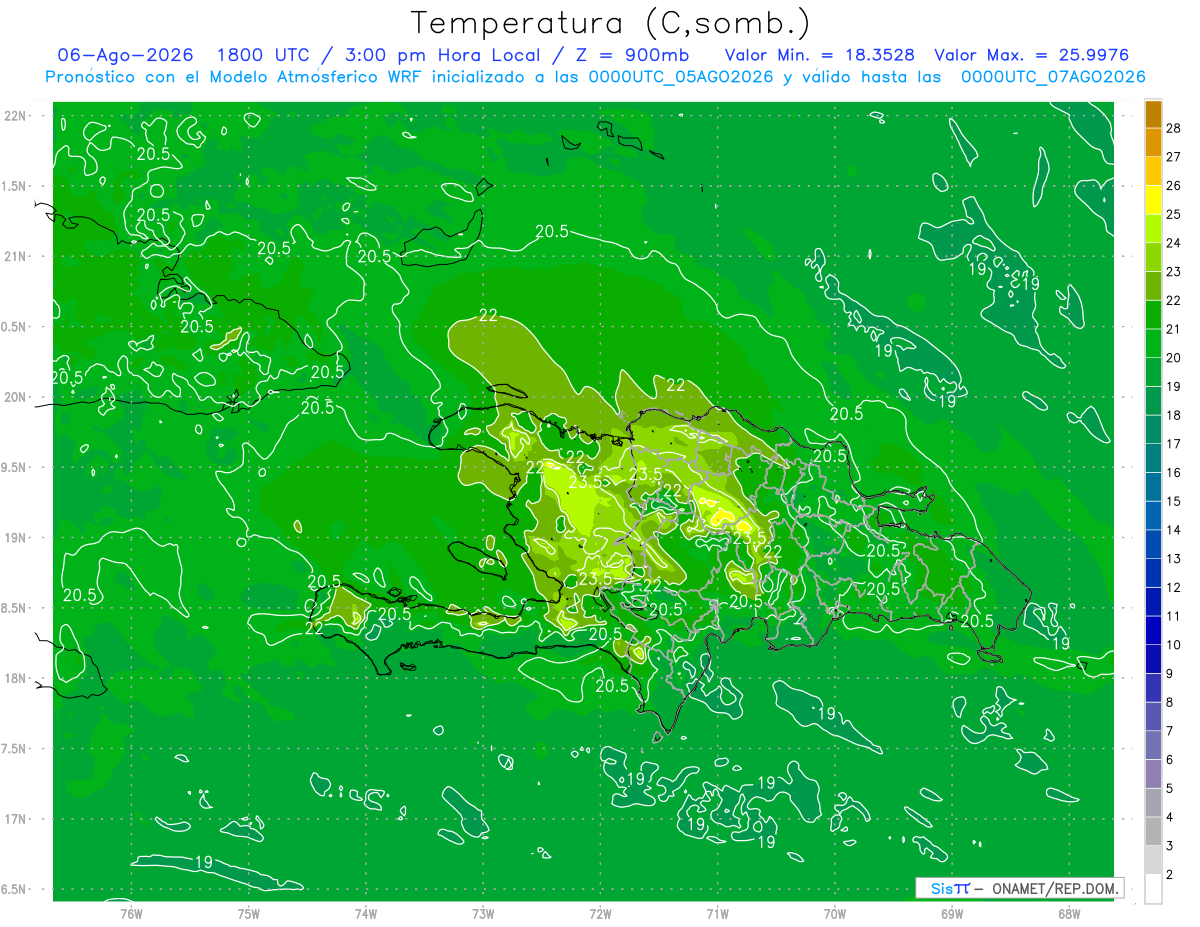This screenshot has height=927, width=1200.
Task: Click the '27' label on the color scale
Action: coord(1173,157)
